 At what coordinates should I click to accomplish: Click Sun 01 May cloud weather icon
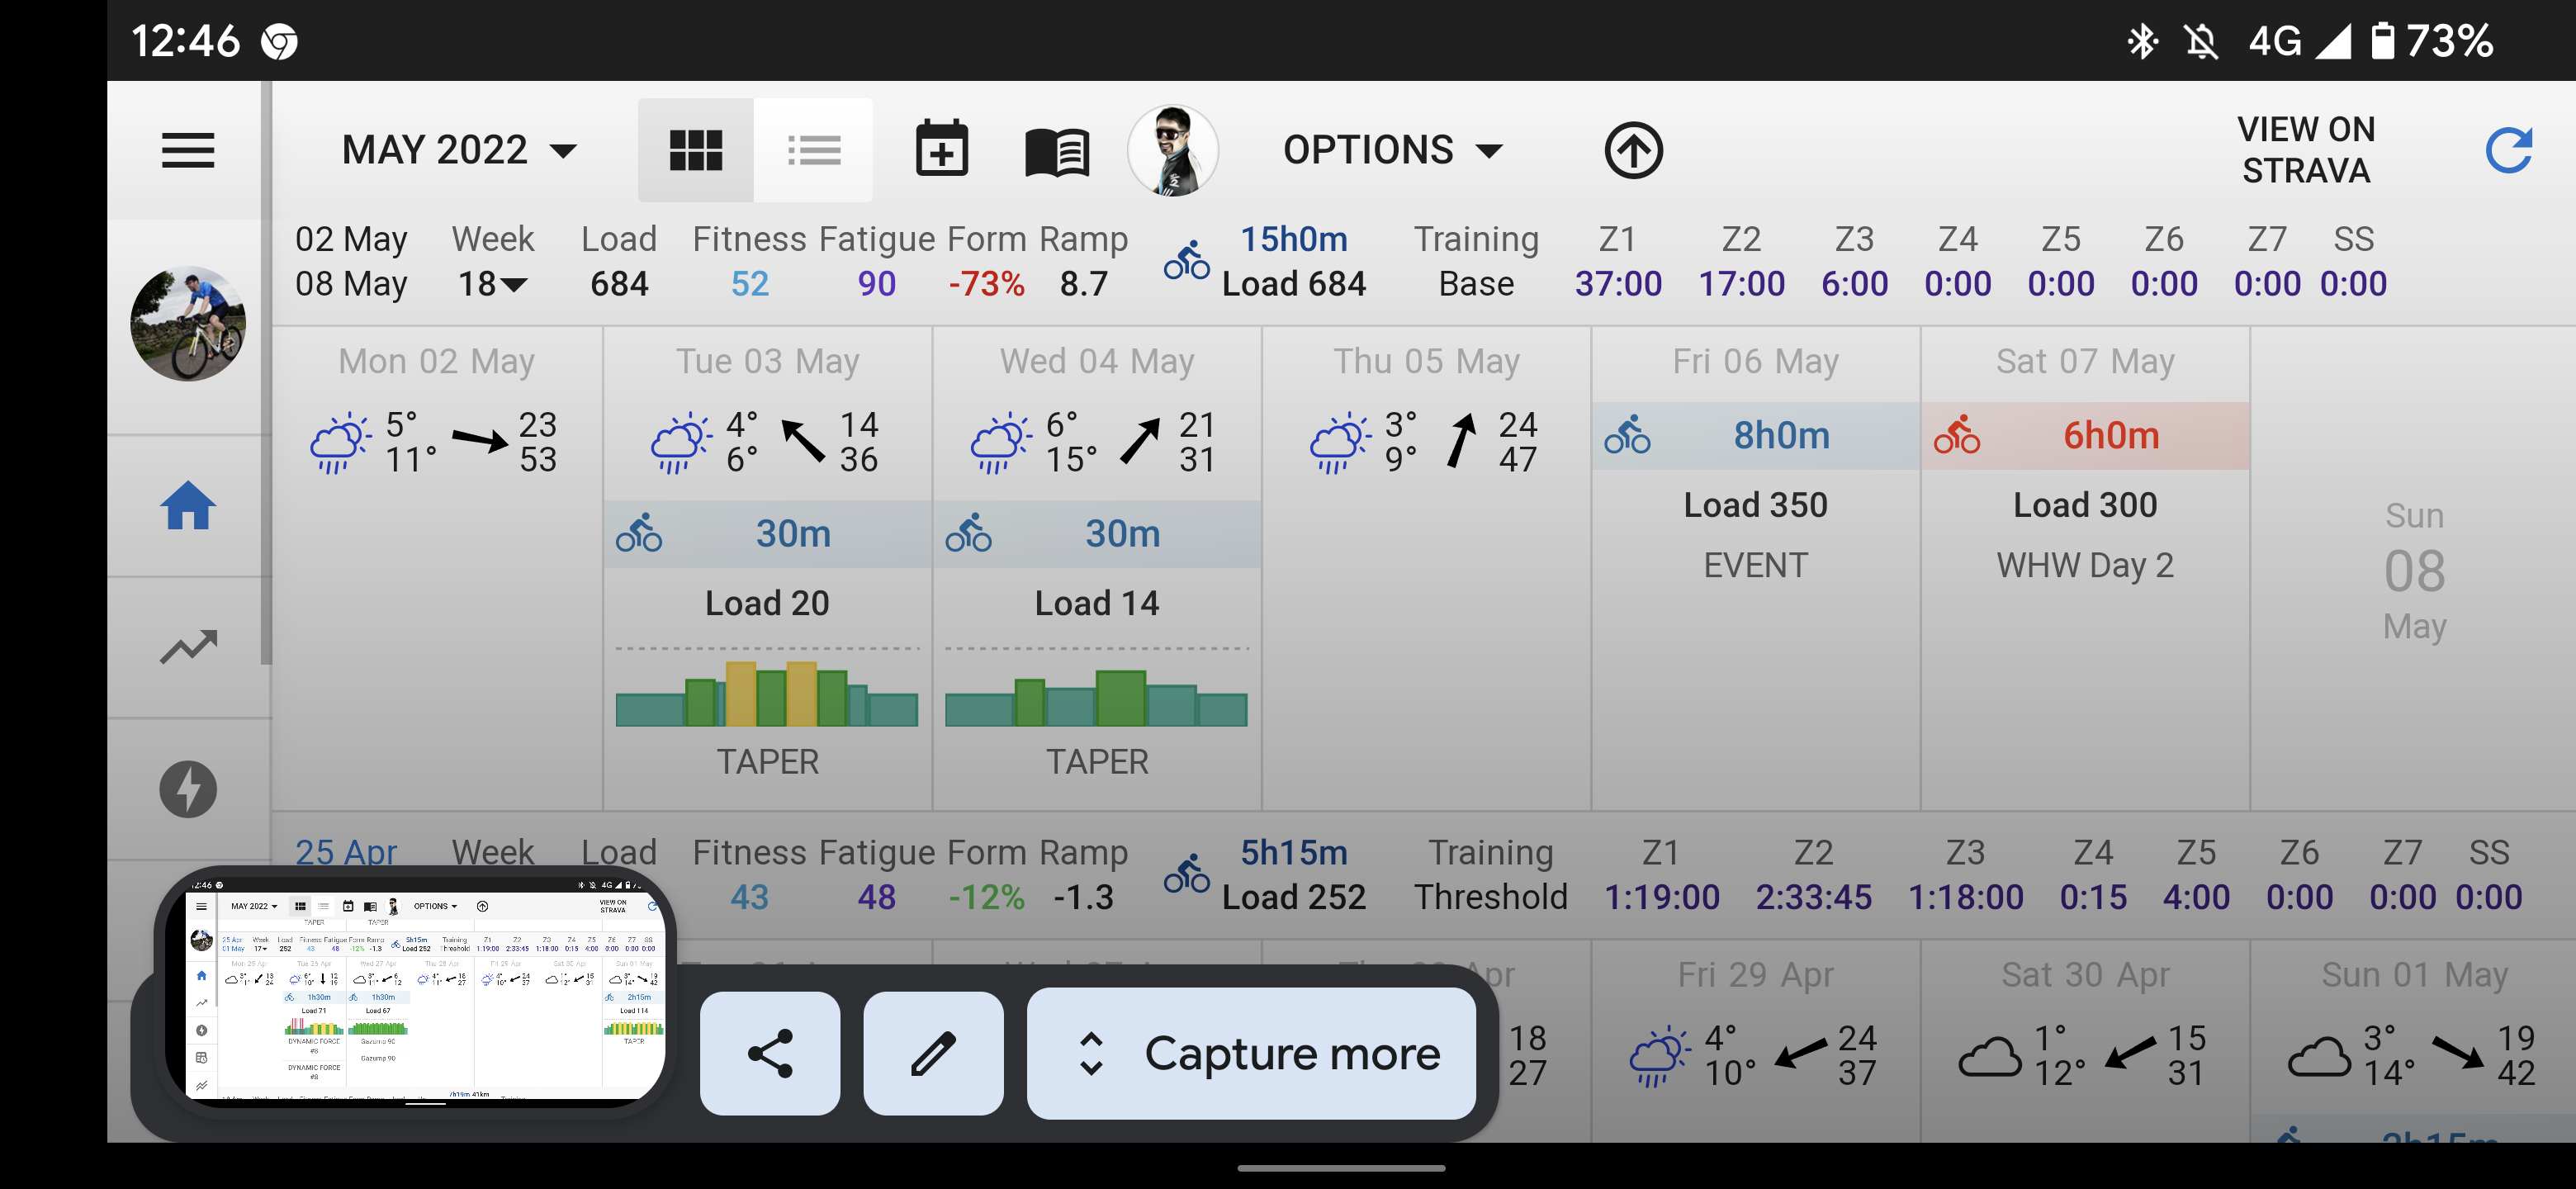pyautogui.click(x=2319, y=1057)
